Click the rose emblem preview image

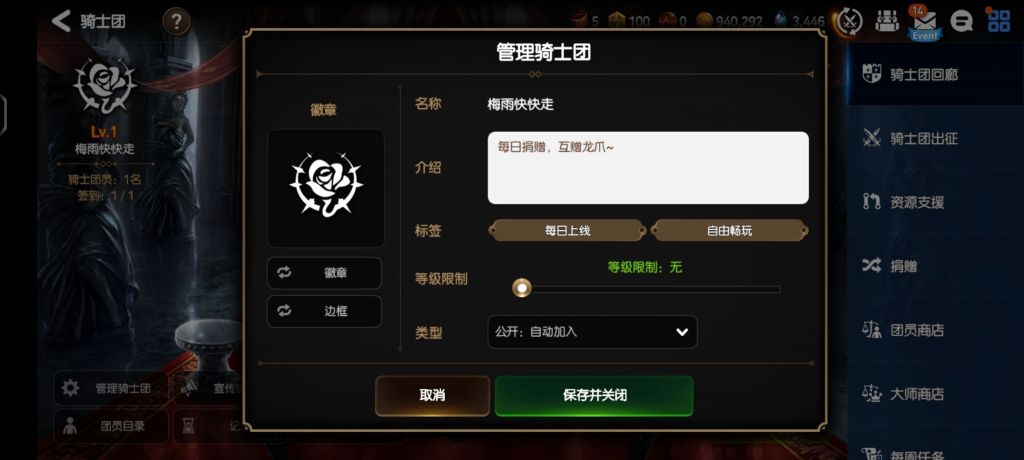coord(326,188)
